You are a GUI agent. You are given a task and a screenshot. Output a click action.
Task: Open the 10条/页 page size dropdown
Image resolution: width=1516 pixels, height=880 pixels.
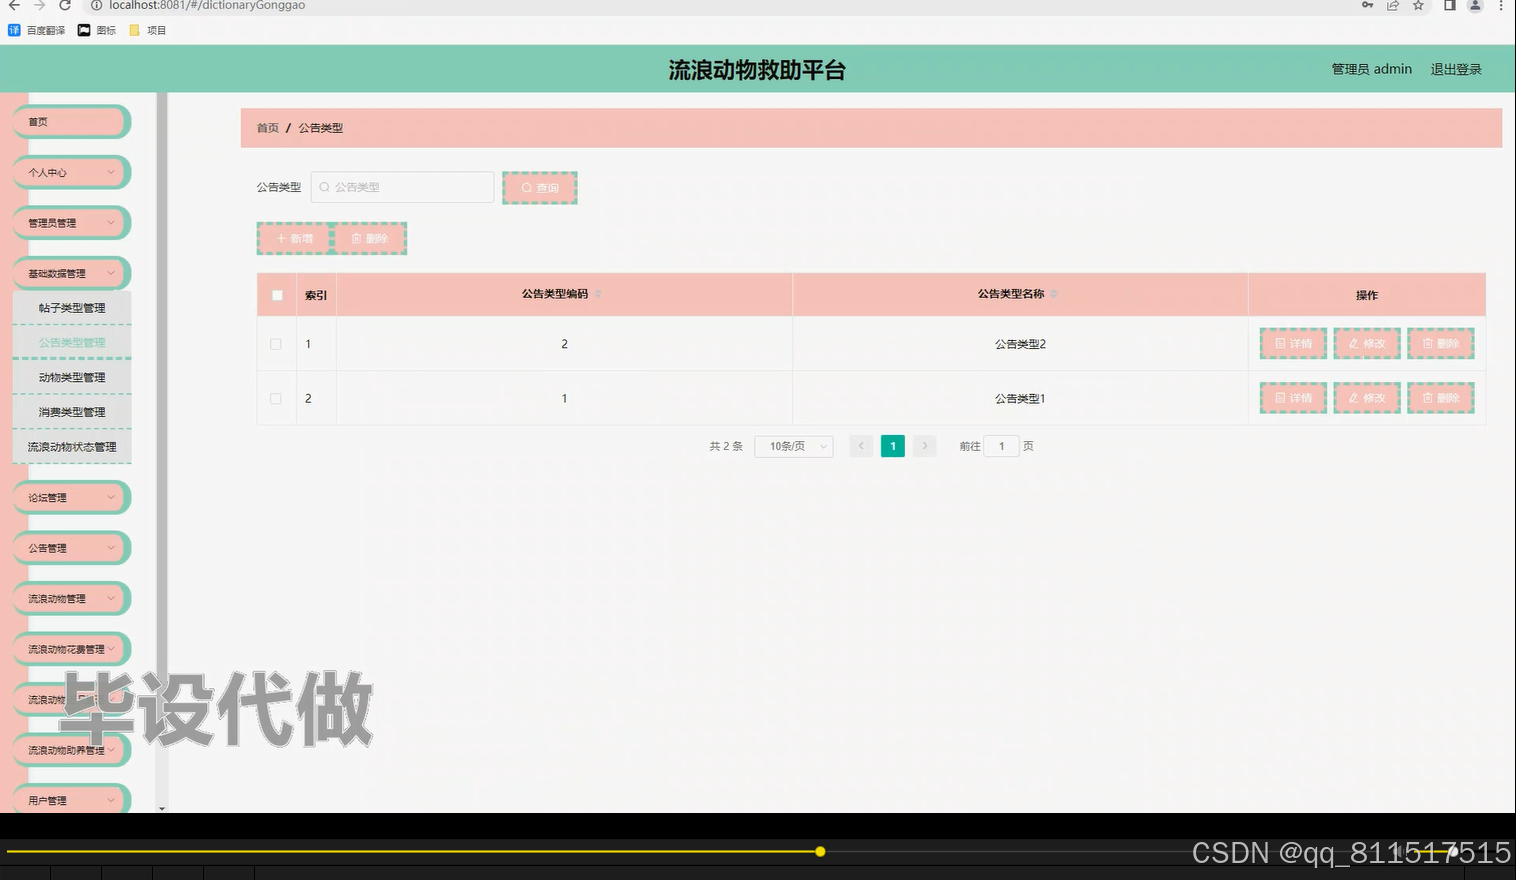click(793, 446)
